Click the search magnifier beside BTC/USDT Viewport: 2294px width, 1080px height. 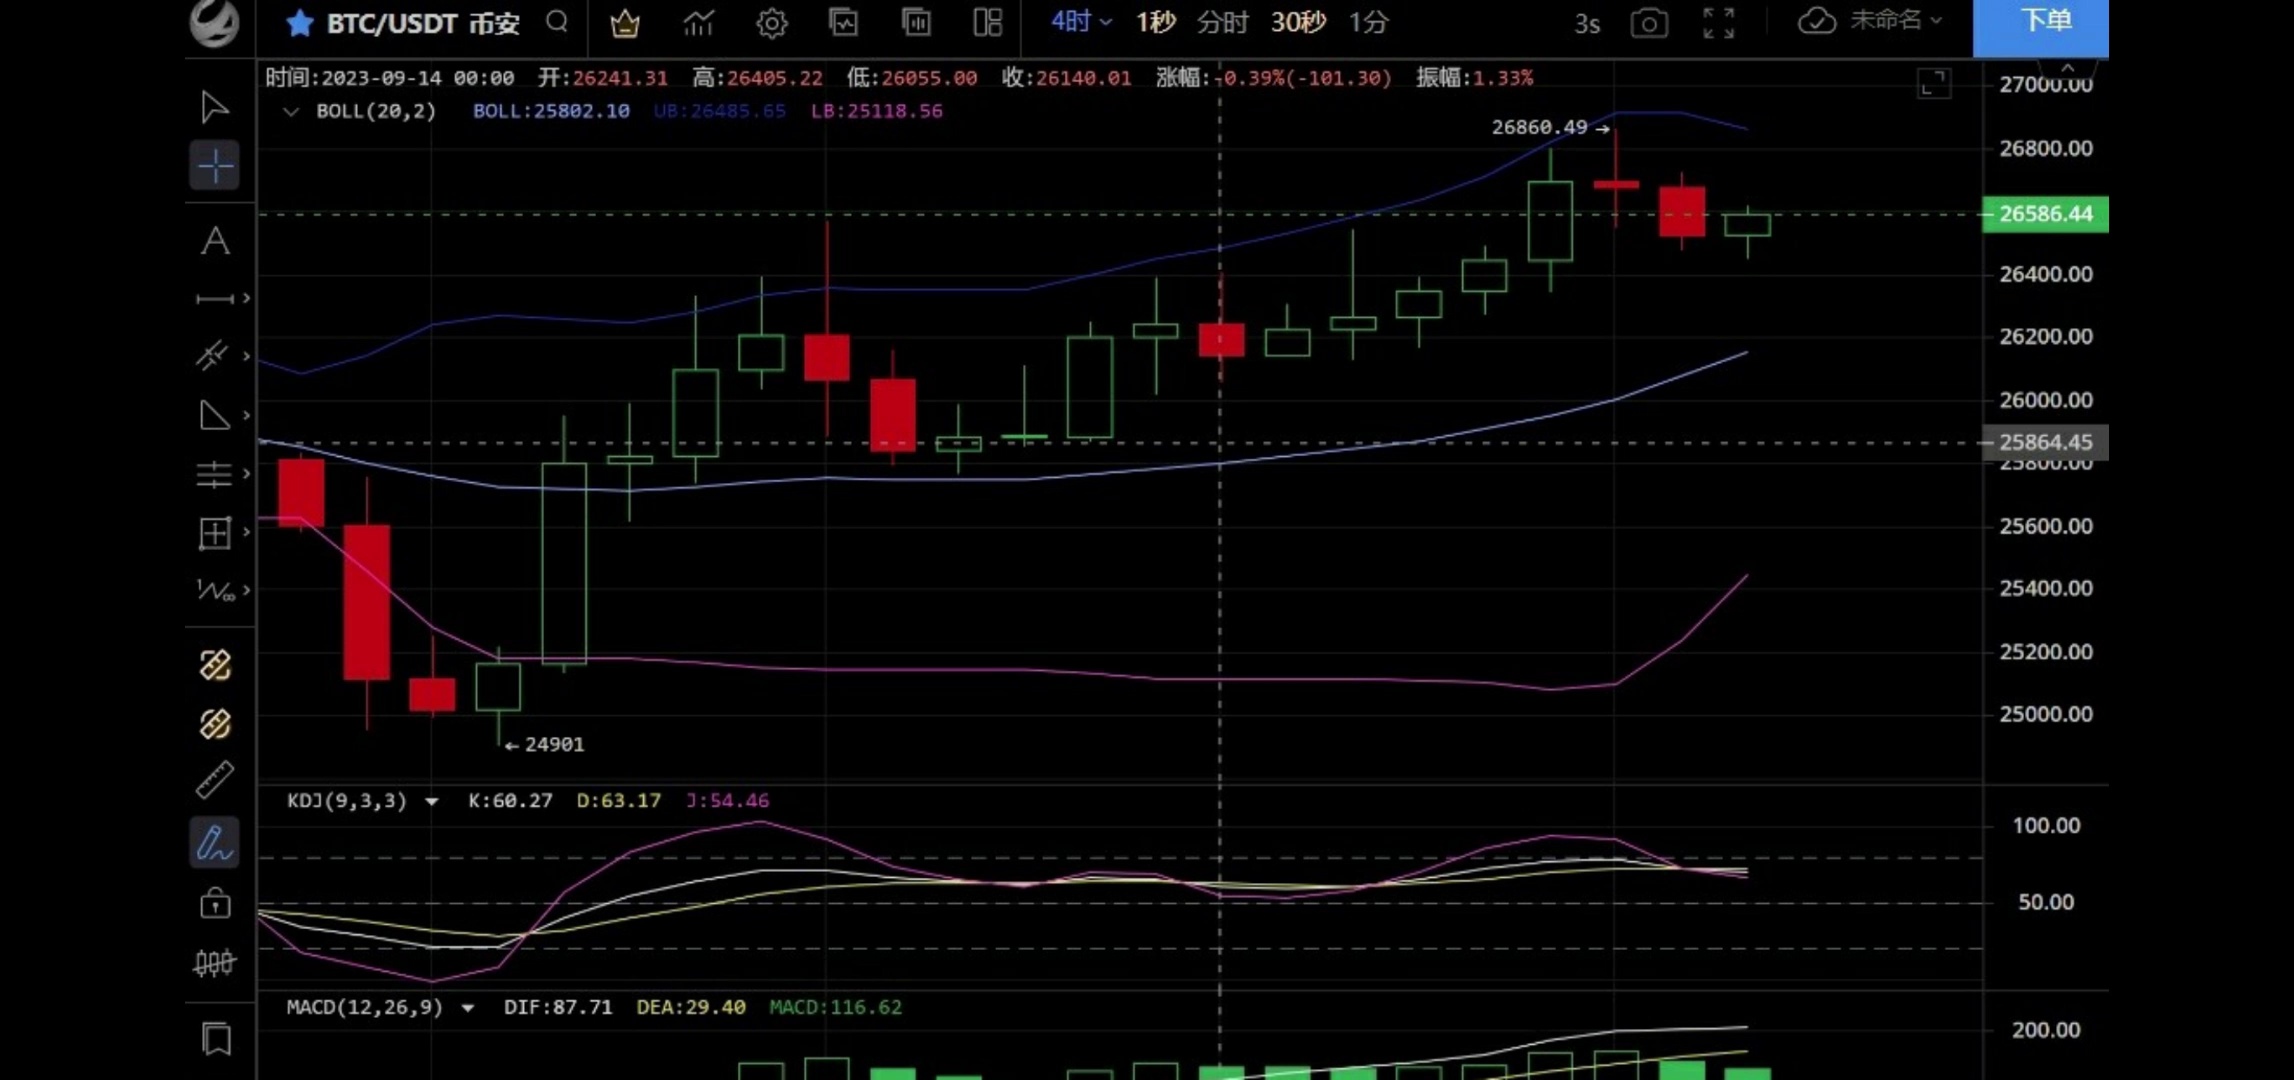pos(557,22)
